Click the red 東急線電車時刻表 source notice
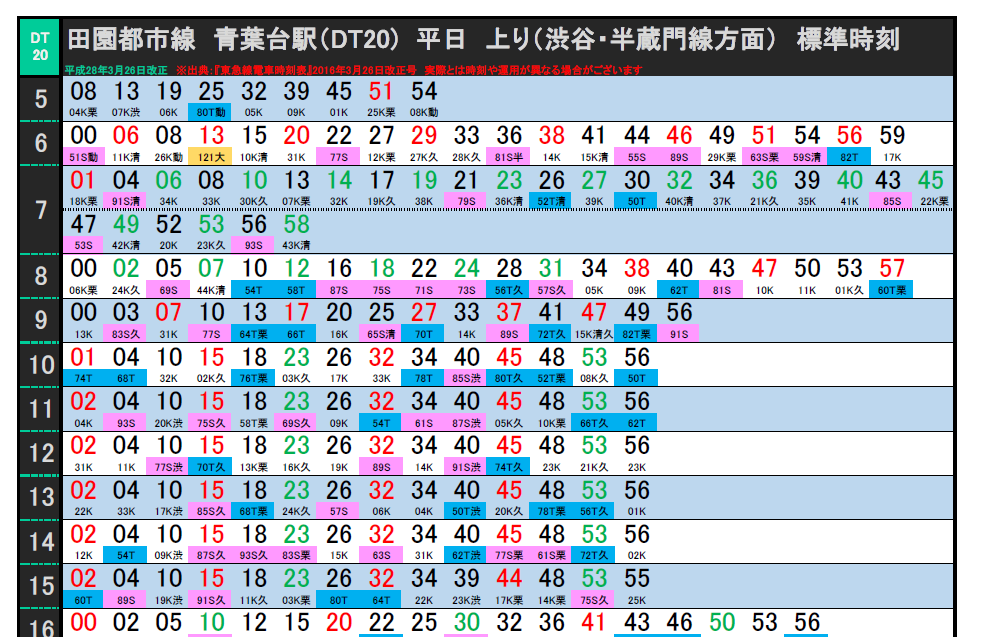981x637 pixels. 409,70
